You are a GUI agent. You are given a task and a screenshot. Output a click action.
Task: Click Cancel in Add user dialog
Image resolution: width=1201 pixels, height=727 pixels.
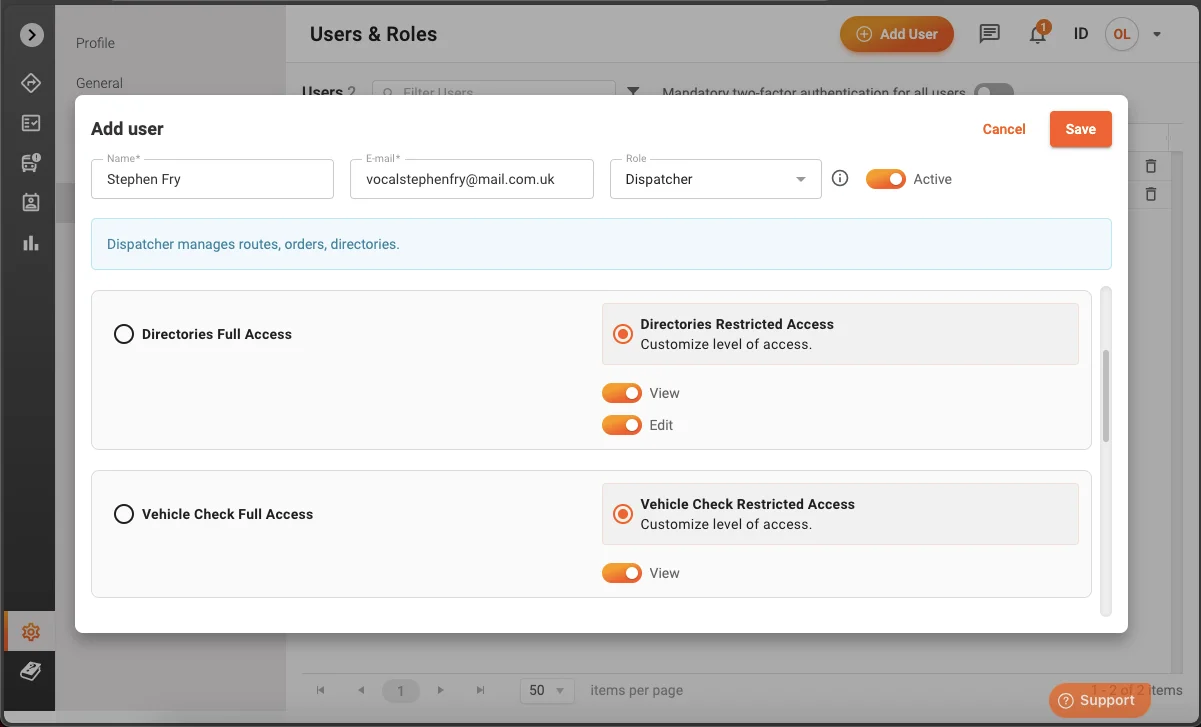pyautogui.click(x=1004, y=129)
